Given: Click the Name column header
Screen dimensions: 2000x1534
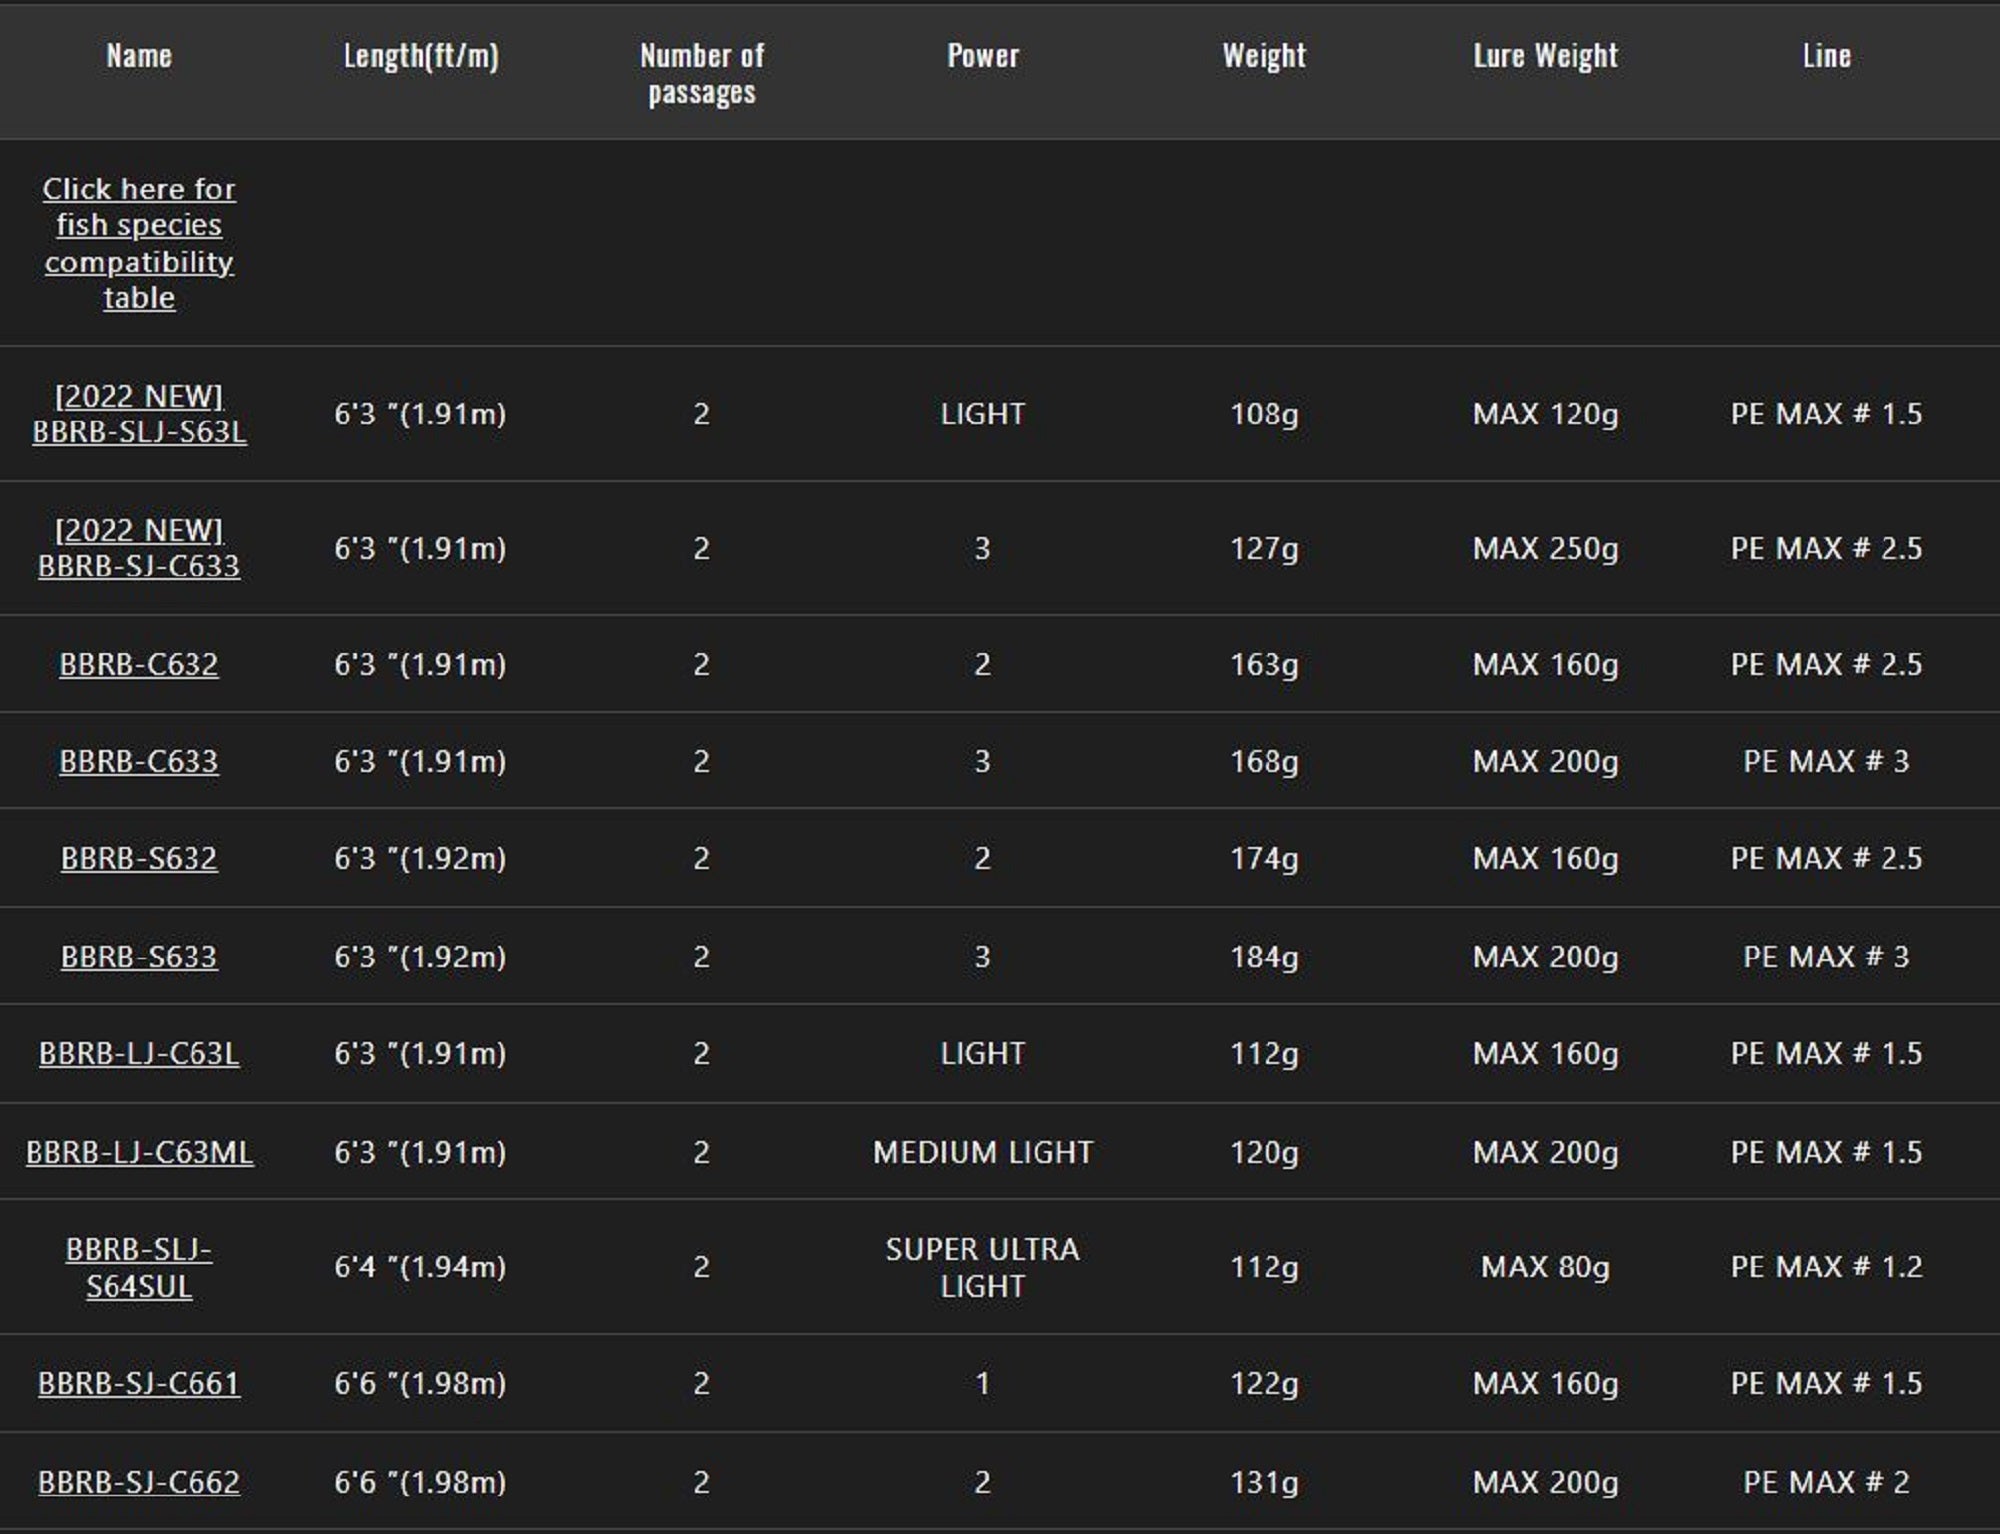Looking at the screenshot, I should pyautogui.click(x=139, y=56).
